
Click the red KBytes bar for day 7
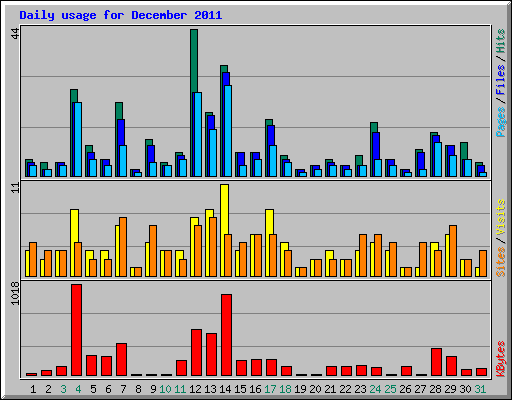121,359
